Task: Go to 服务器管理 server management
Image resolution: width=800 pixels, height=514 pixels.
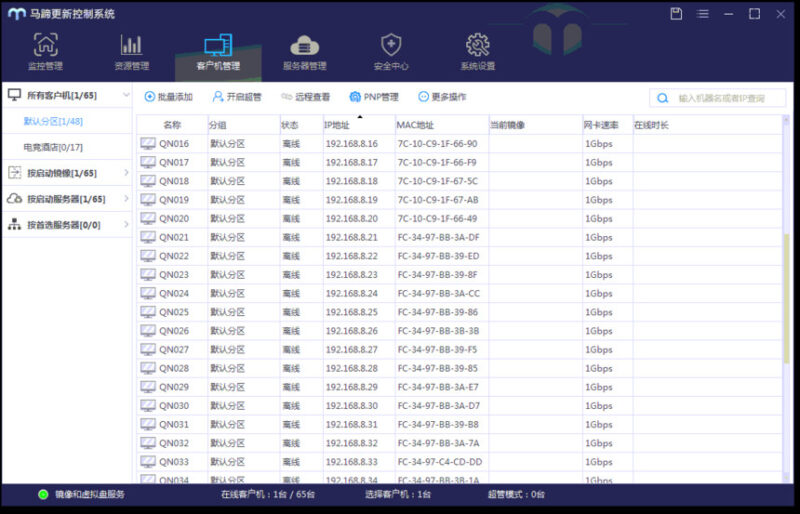Action: click(x=304, y=52)
